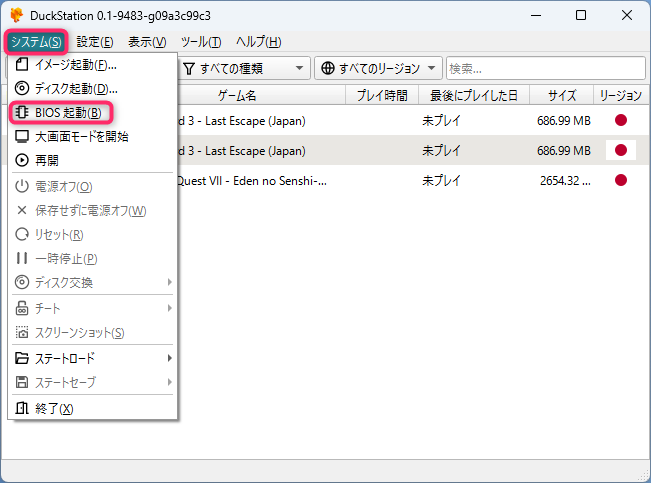Click the resume play icon
The height and width of the screenshot is (483, 651).
coord(22,160)
